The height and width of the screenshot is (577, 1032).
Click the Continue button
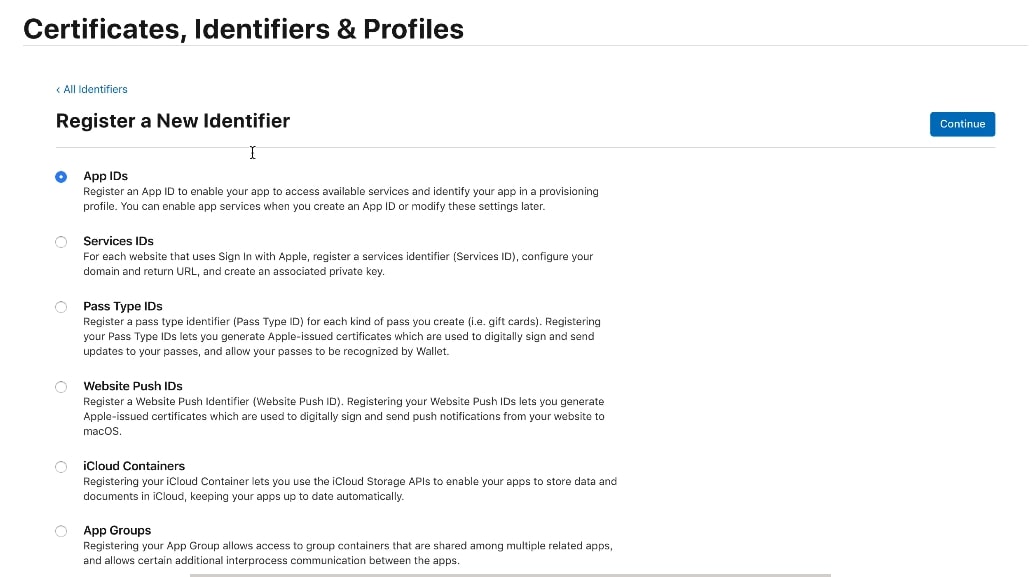point(962,124)
